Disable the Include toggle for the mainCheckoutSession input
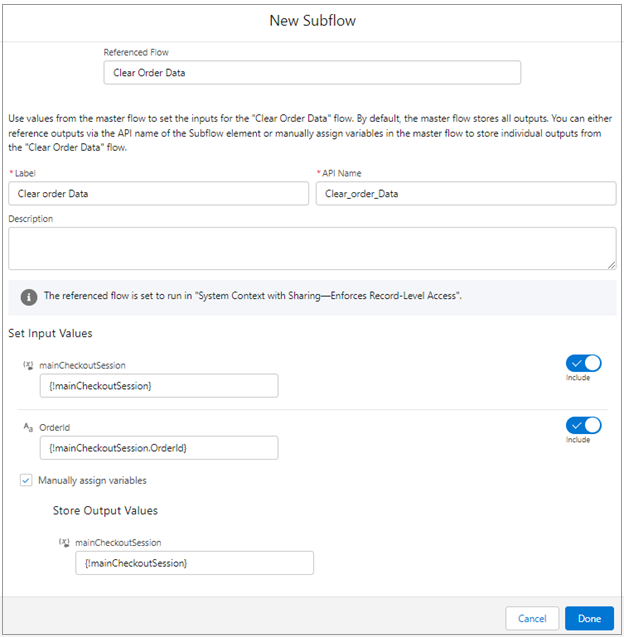Viewport: 624px width, 637px height. click(583, 363)
